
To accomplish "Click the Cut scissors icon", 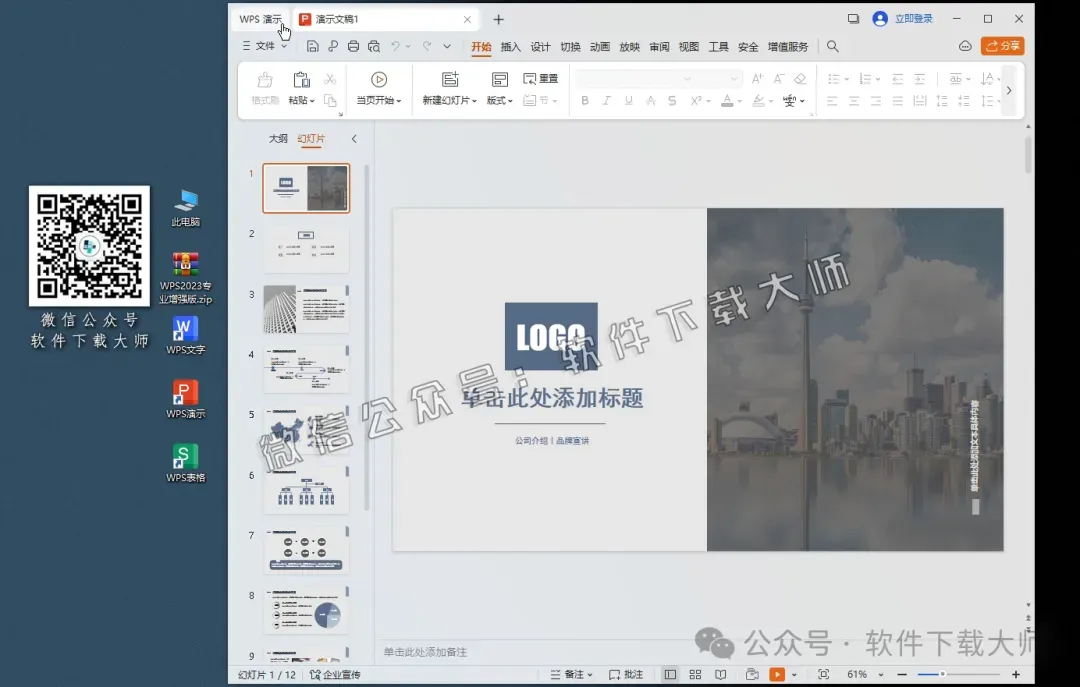I will (x=330, y=79).
